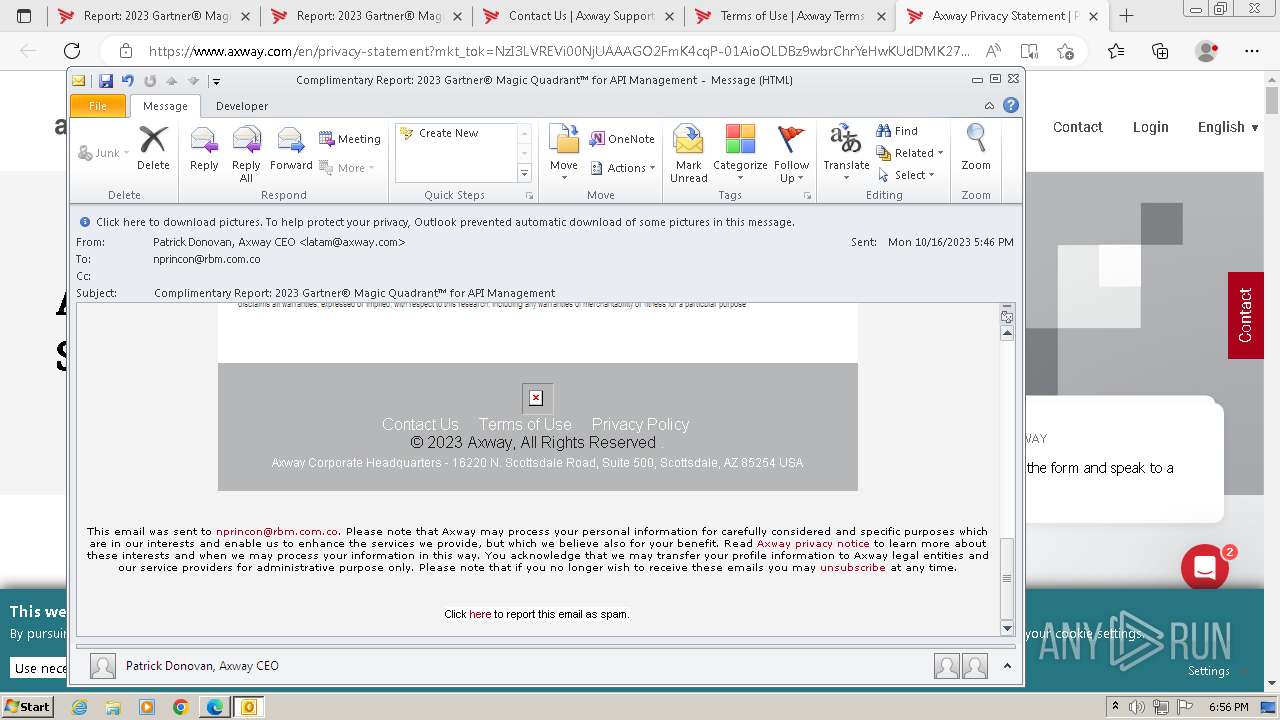
Task: Click the unsubscribe link
Action: (x=853, y=568)
